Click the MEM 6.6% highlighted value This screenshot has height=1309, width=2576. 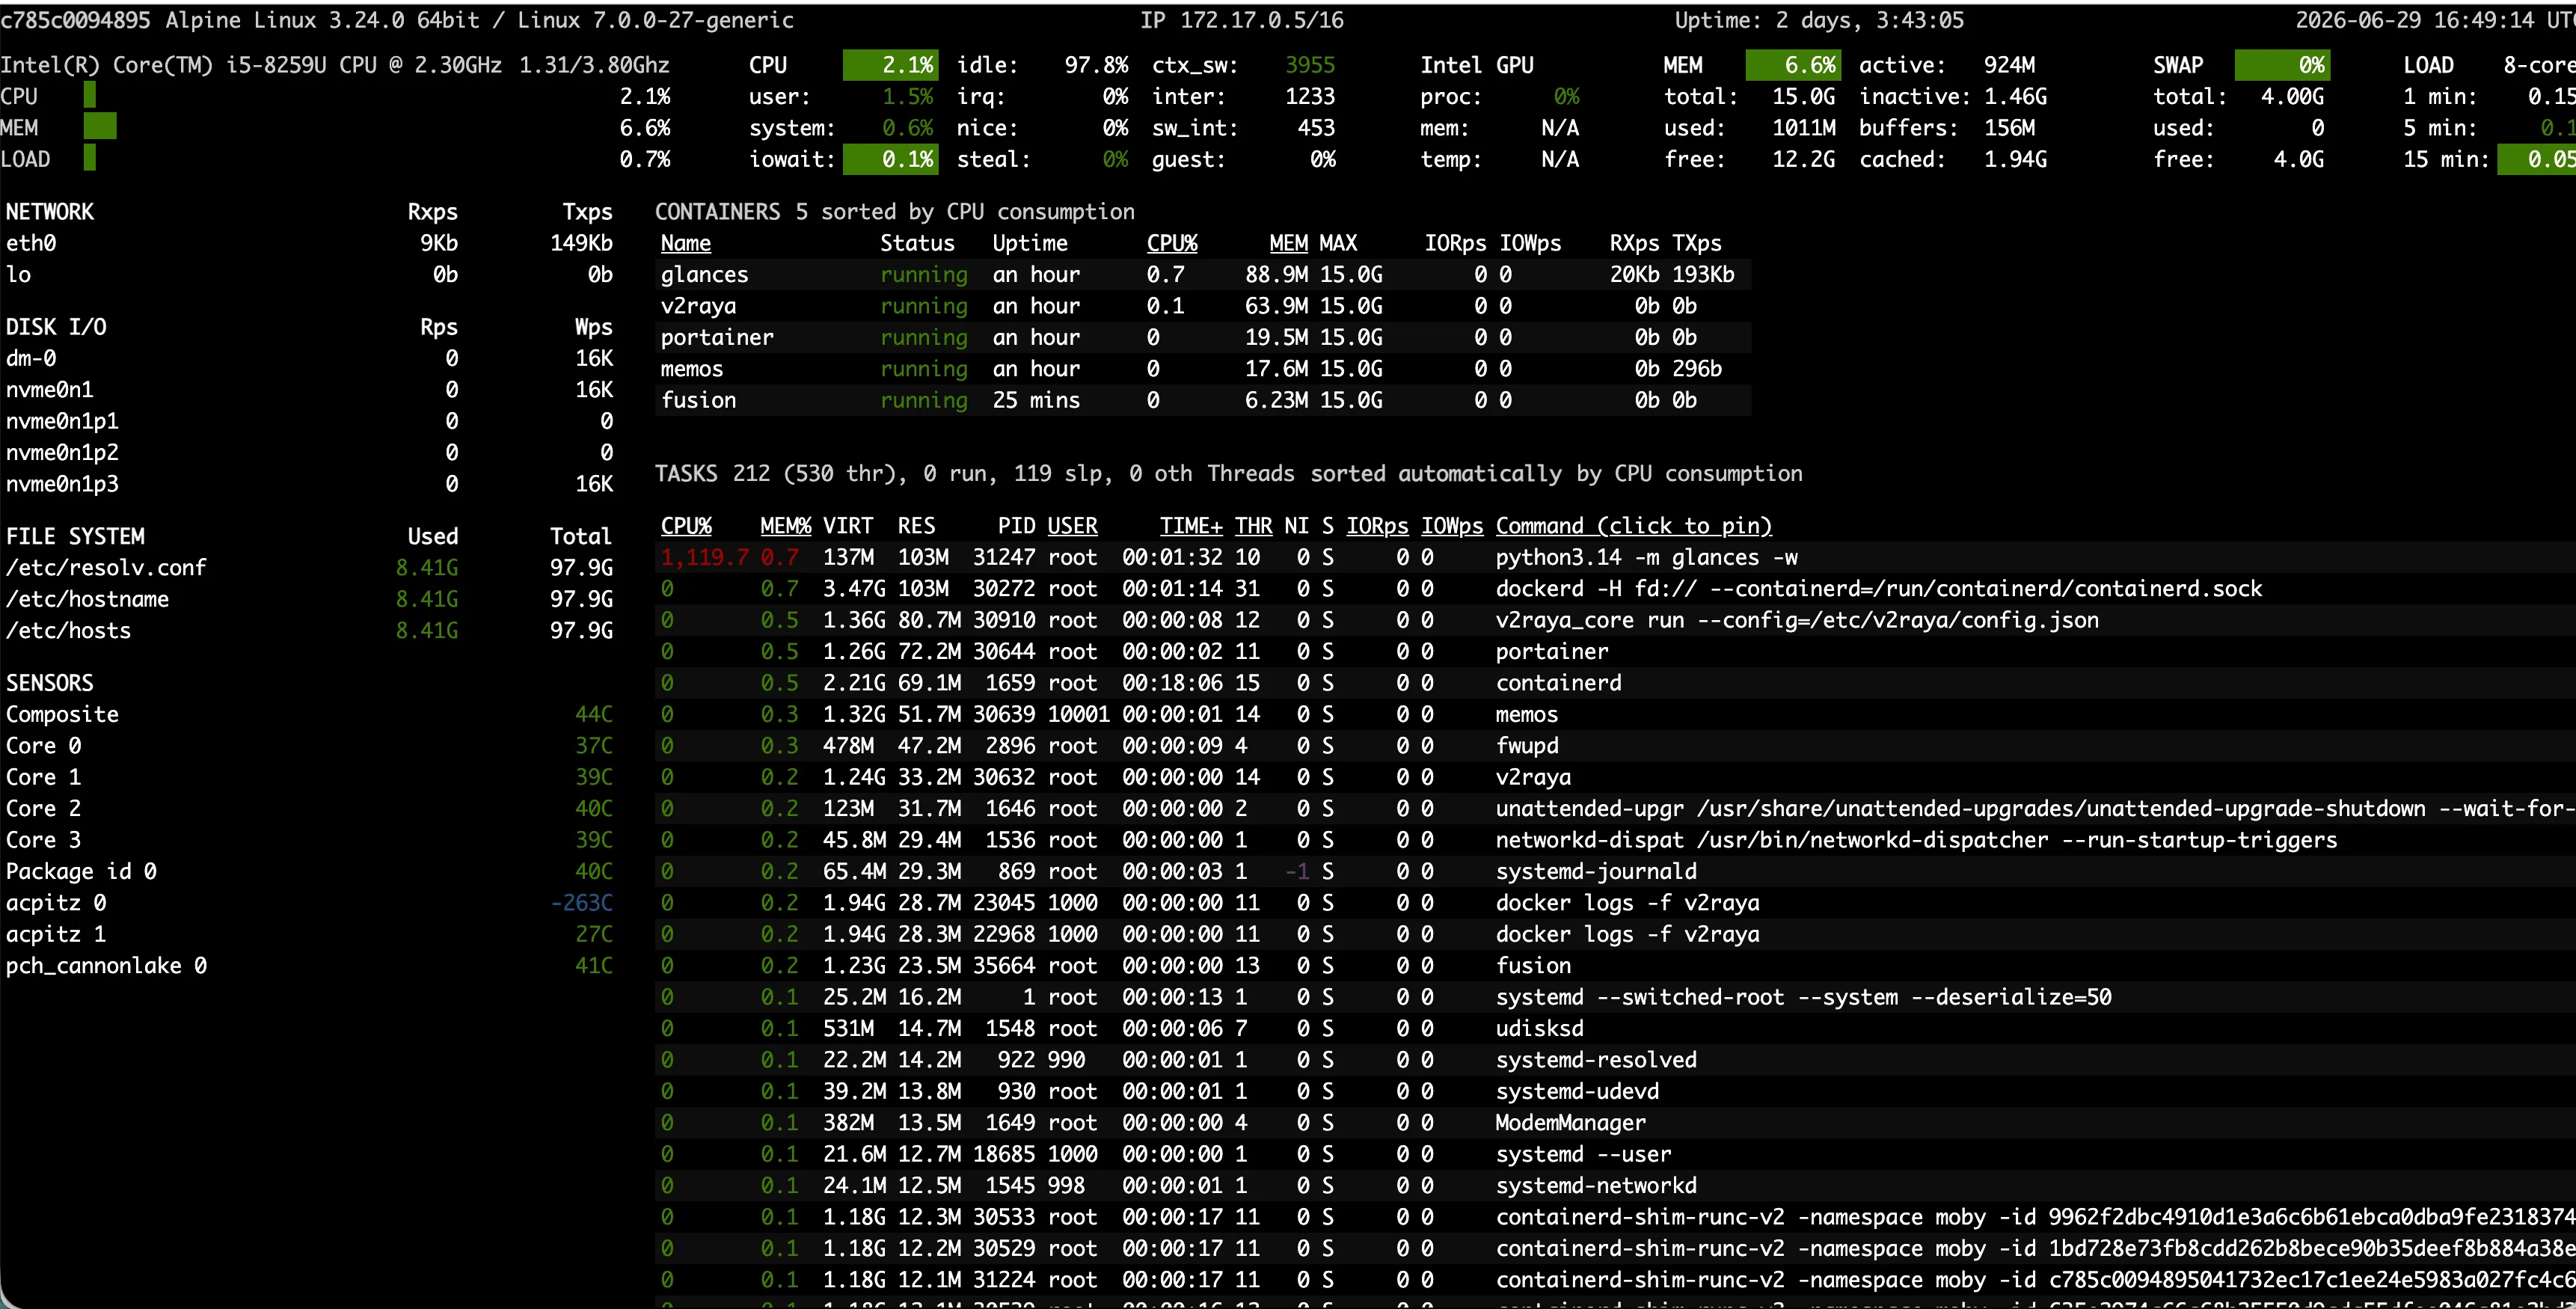(x=1793, y=65)
